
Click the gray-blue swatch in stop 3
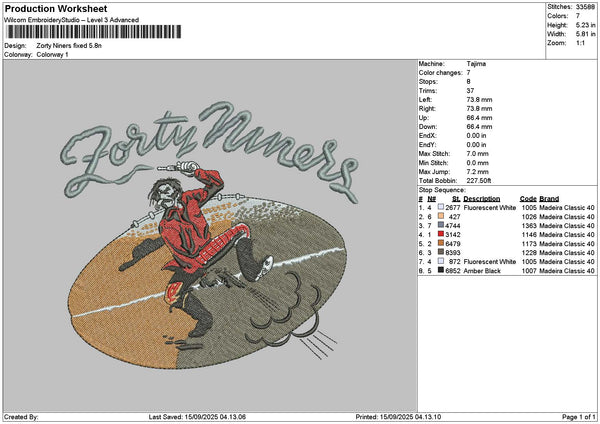click(x=441, y=225)
